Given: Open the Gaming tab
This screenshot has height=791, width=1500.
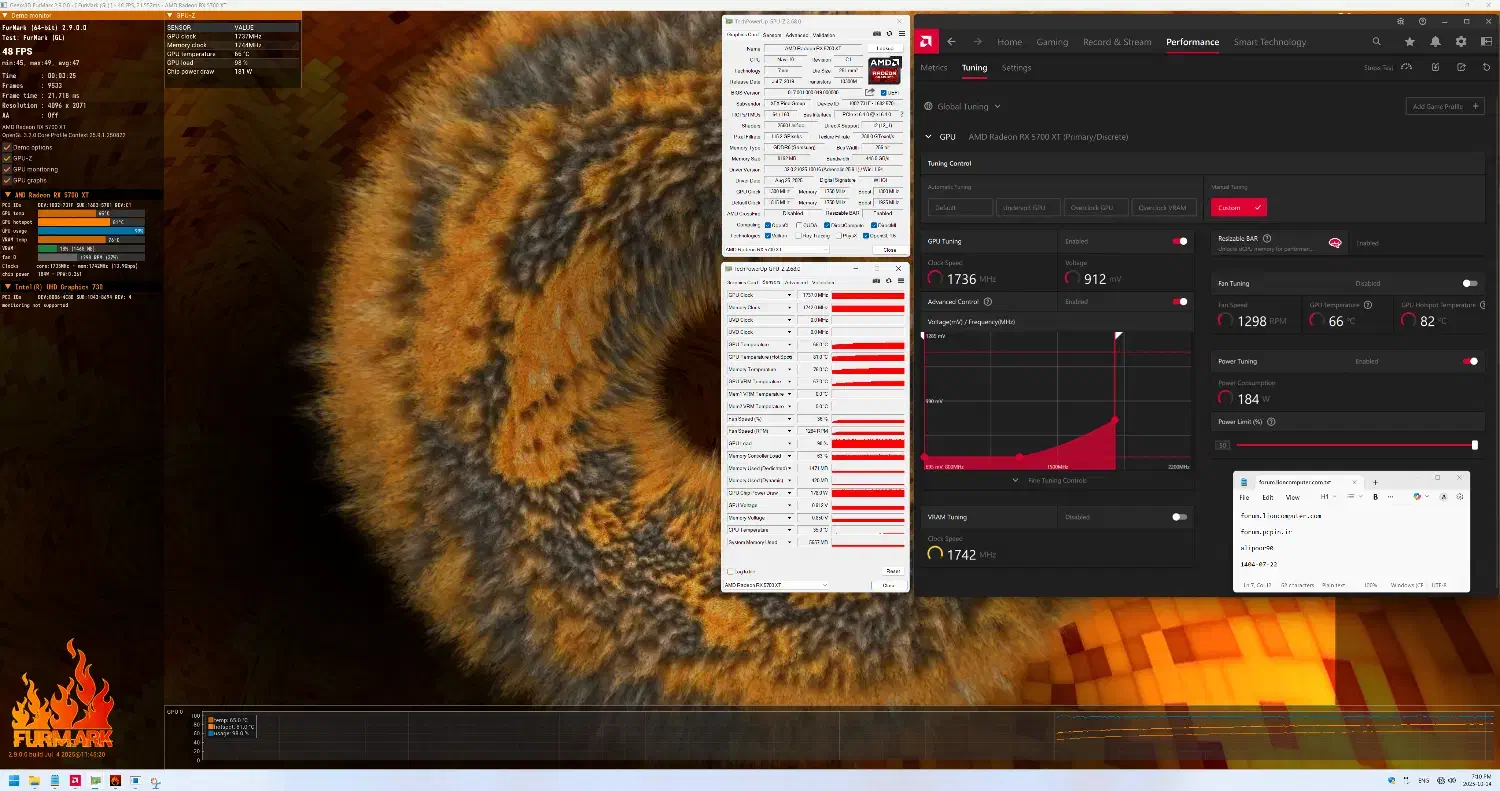Looking at the screenshot, I should point(1052,42).
